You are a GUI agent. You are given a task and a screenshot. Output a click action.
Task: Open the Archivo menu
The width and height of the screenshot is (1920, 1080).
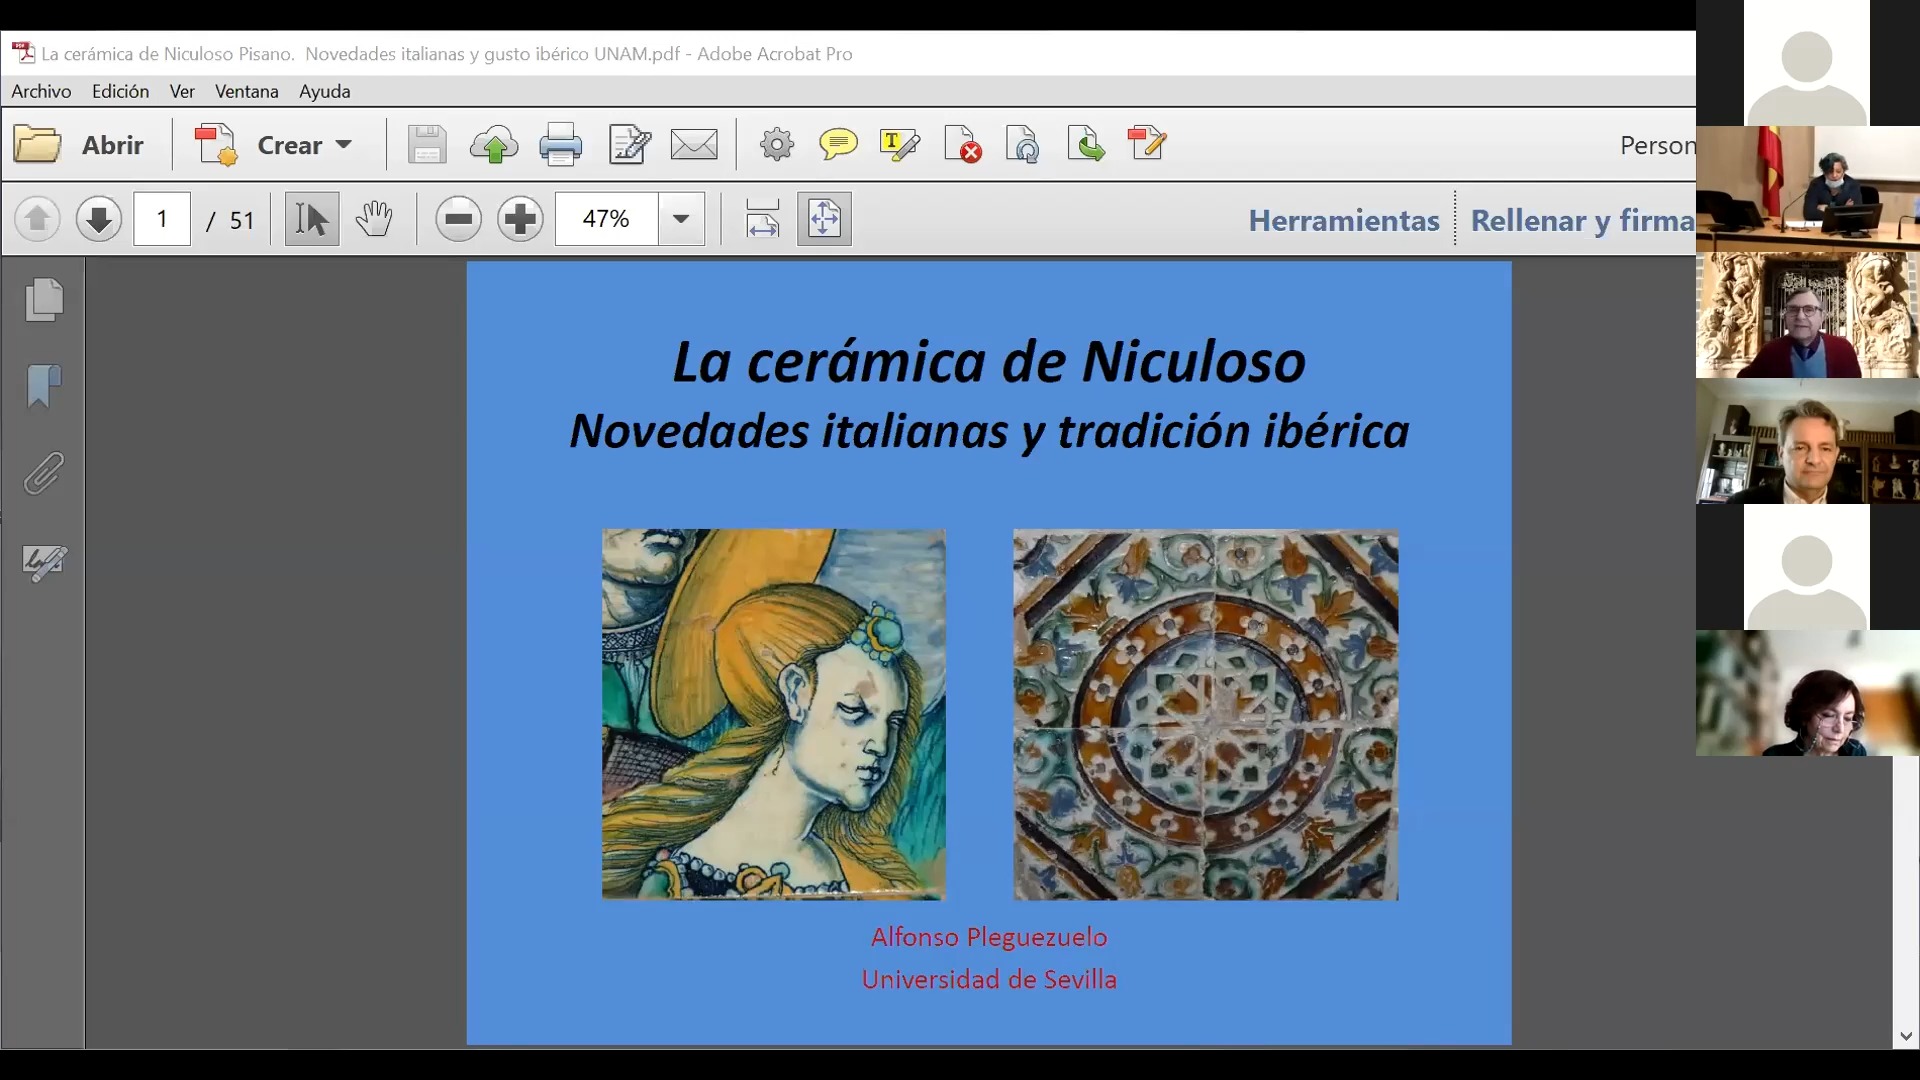point(41,91)
